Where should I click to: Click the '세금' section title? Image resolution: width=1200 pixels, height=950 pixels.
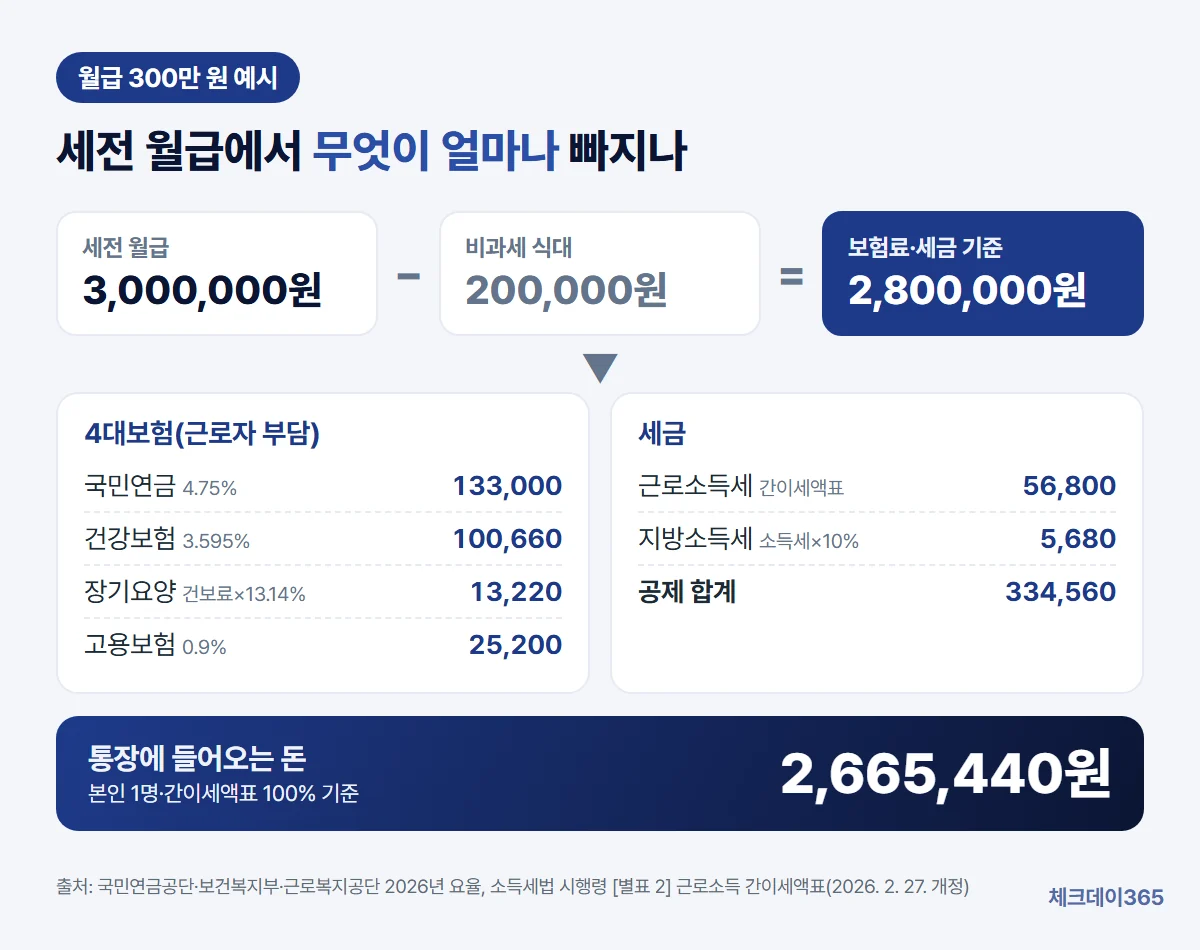pos(662,434)
